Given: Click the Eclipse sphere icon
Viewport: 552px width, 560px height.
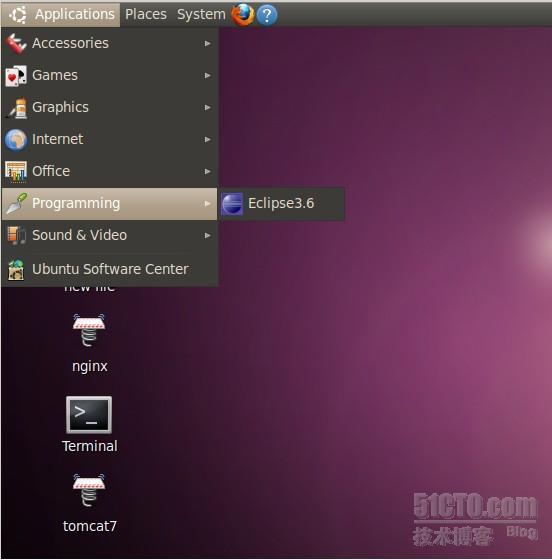Looking at the screenshot, I should click(232, 204).
